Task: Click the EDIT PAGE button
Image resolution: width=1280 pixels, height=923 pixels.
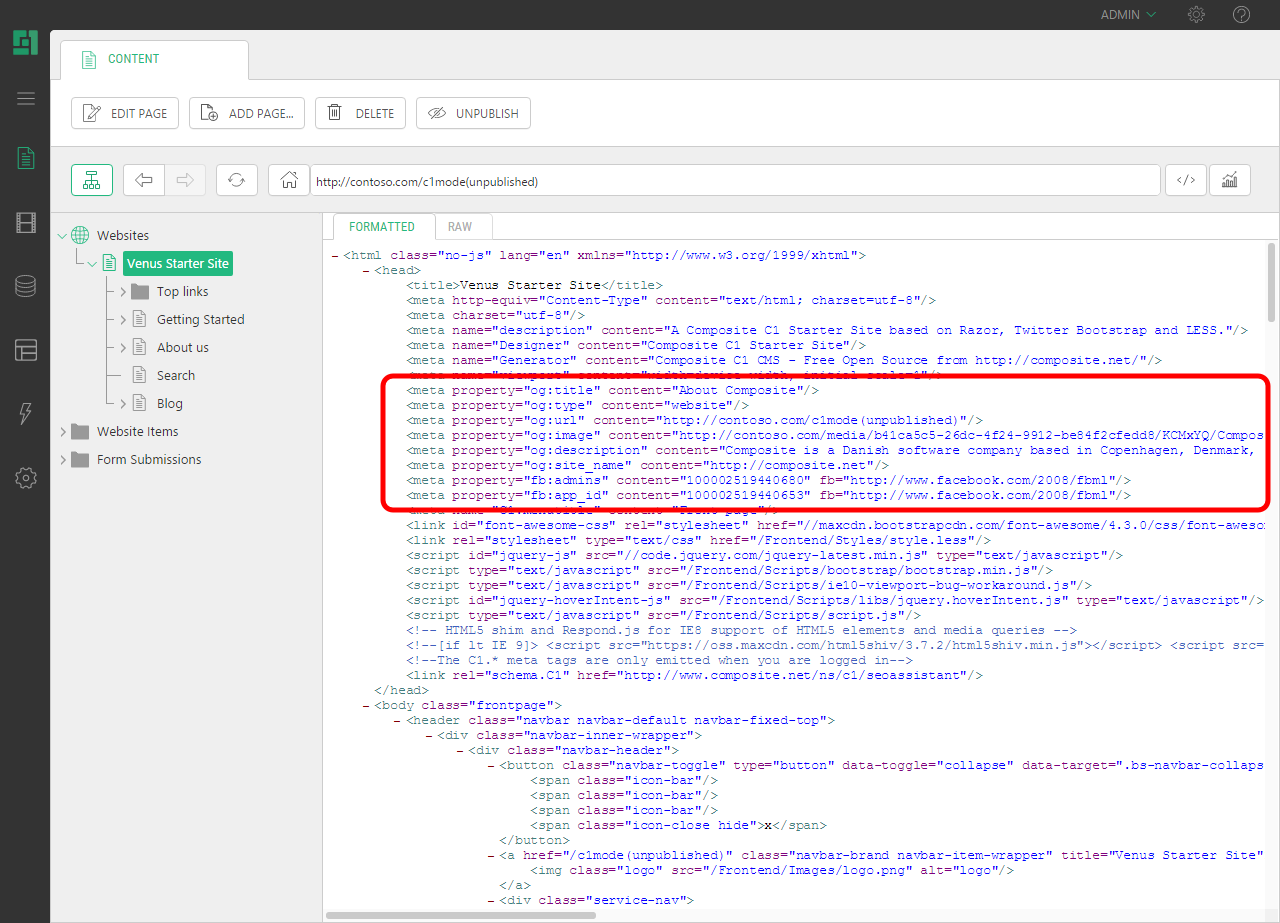Action: point(125,113)
